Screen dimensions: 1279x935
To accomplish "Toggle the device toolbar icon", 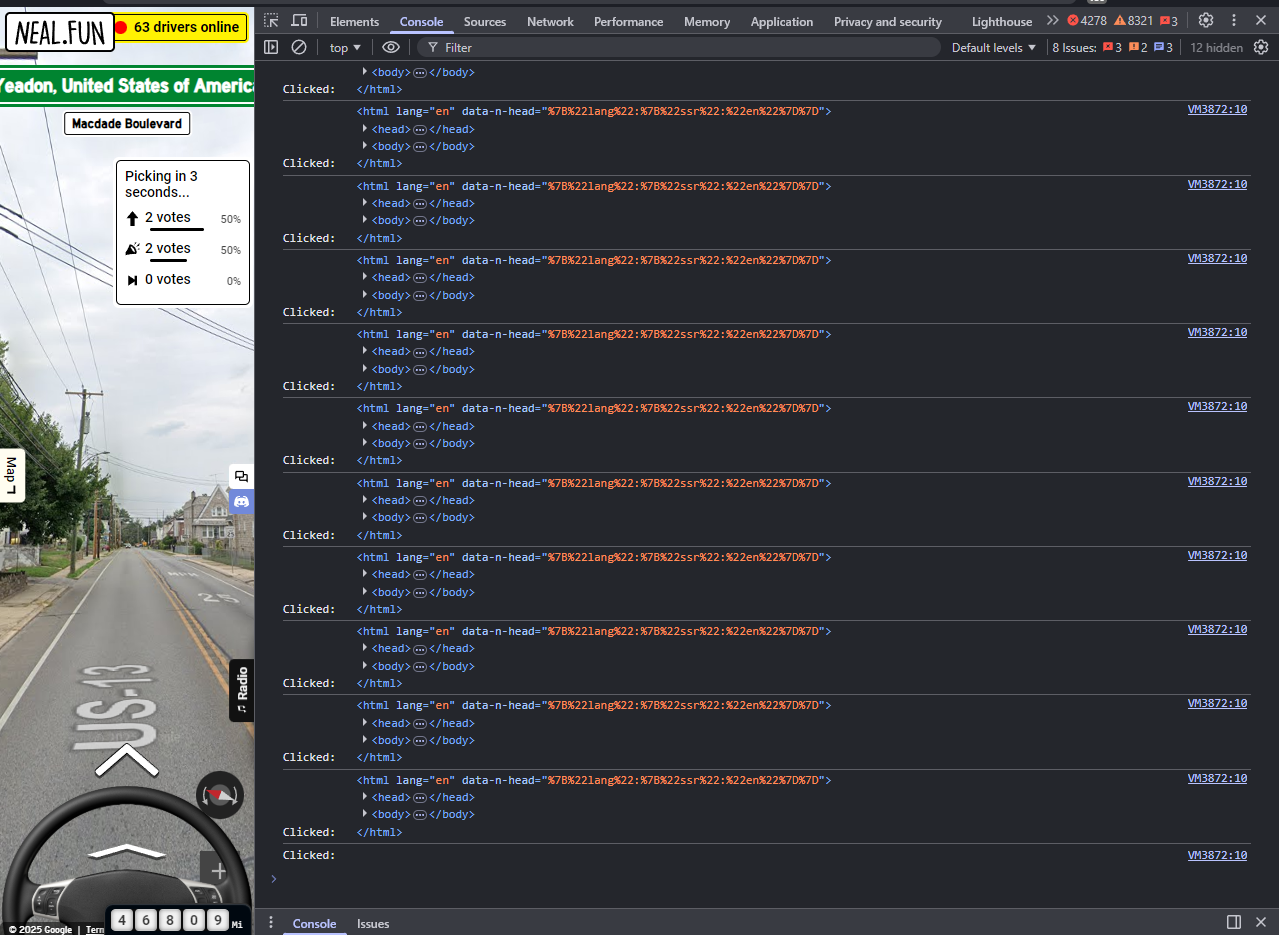I will [x=299, y=21].
